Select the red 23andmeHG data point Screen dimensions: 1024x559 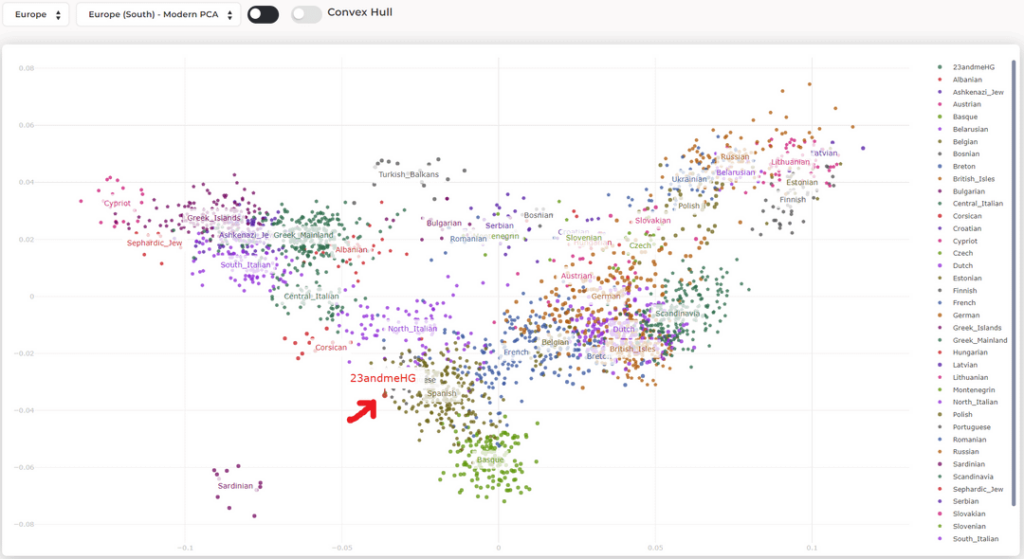pyautogui.click(x=385, y=393)
